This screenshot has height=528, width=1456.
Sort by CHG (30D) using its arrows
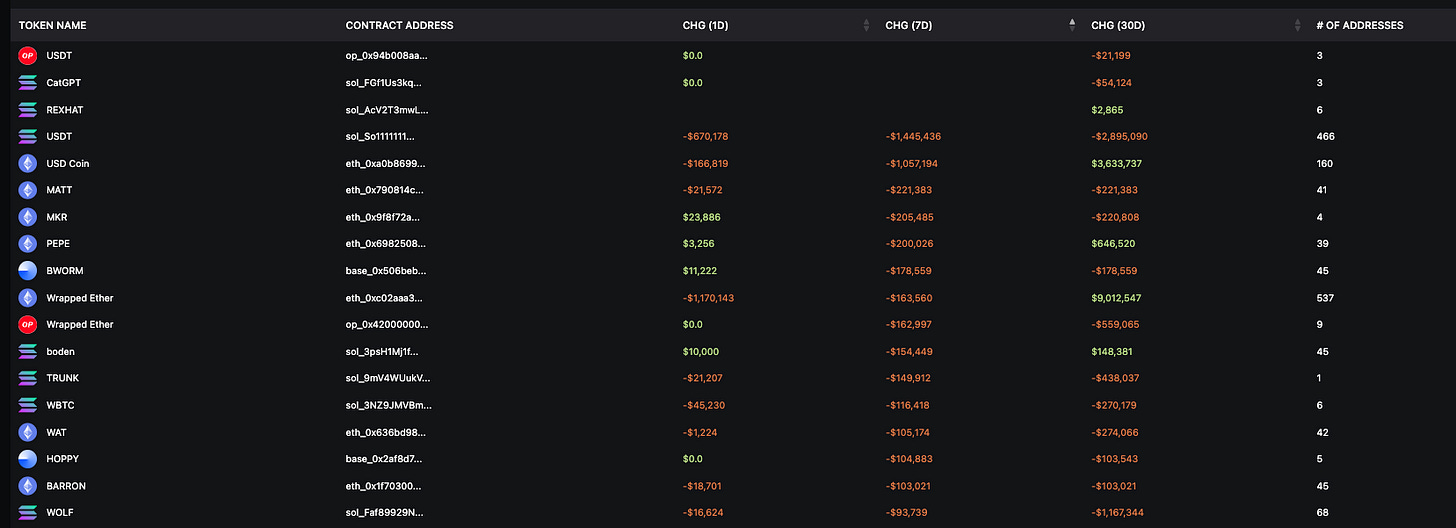tap(1297, 25)
